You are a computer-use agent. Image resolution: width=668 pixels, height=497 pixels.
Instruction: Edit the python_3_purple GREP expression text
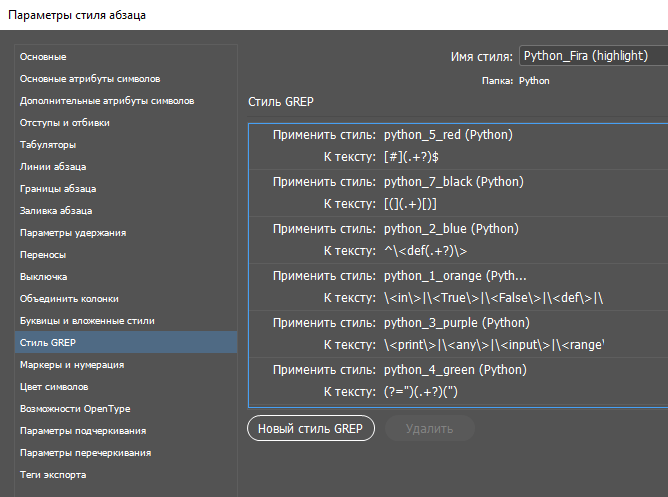pos(495,344)
